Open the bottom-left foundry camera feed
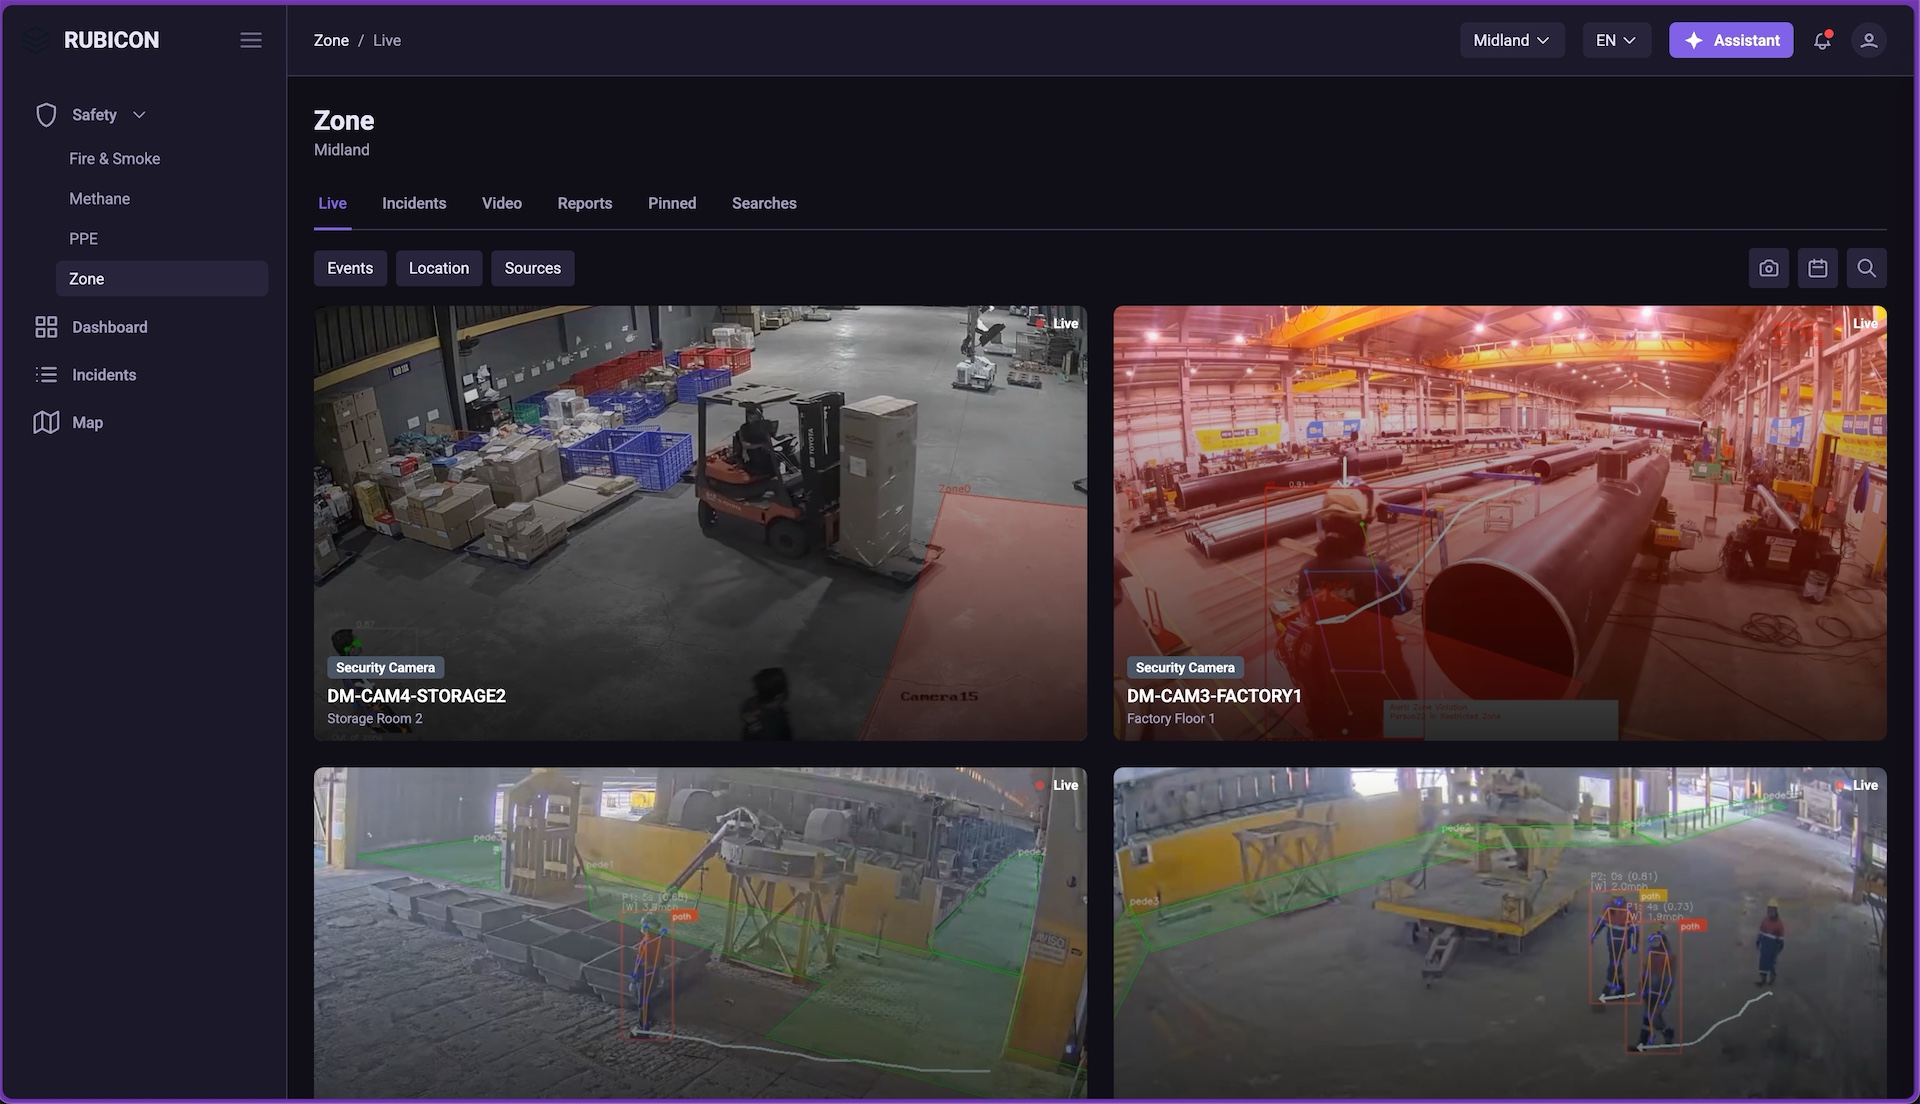 coord(700,933)
